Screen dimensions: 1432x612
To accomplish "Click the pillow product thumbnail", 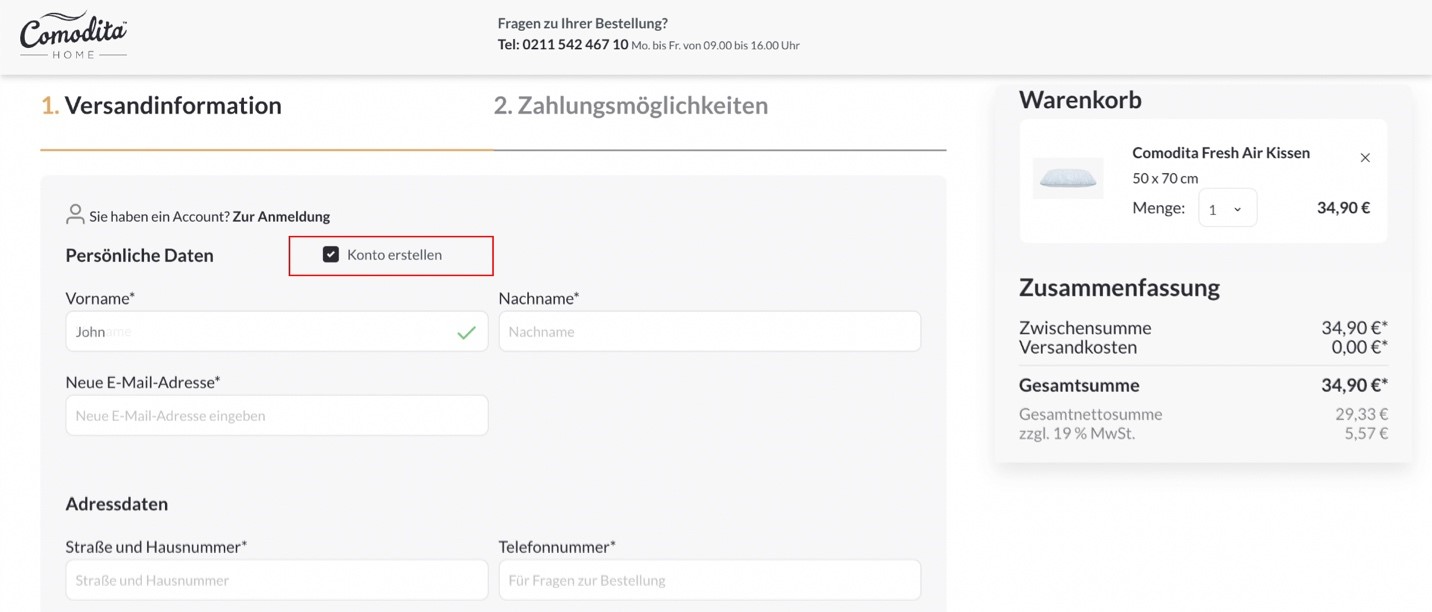I will point(1068,179).
